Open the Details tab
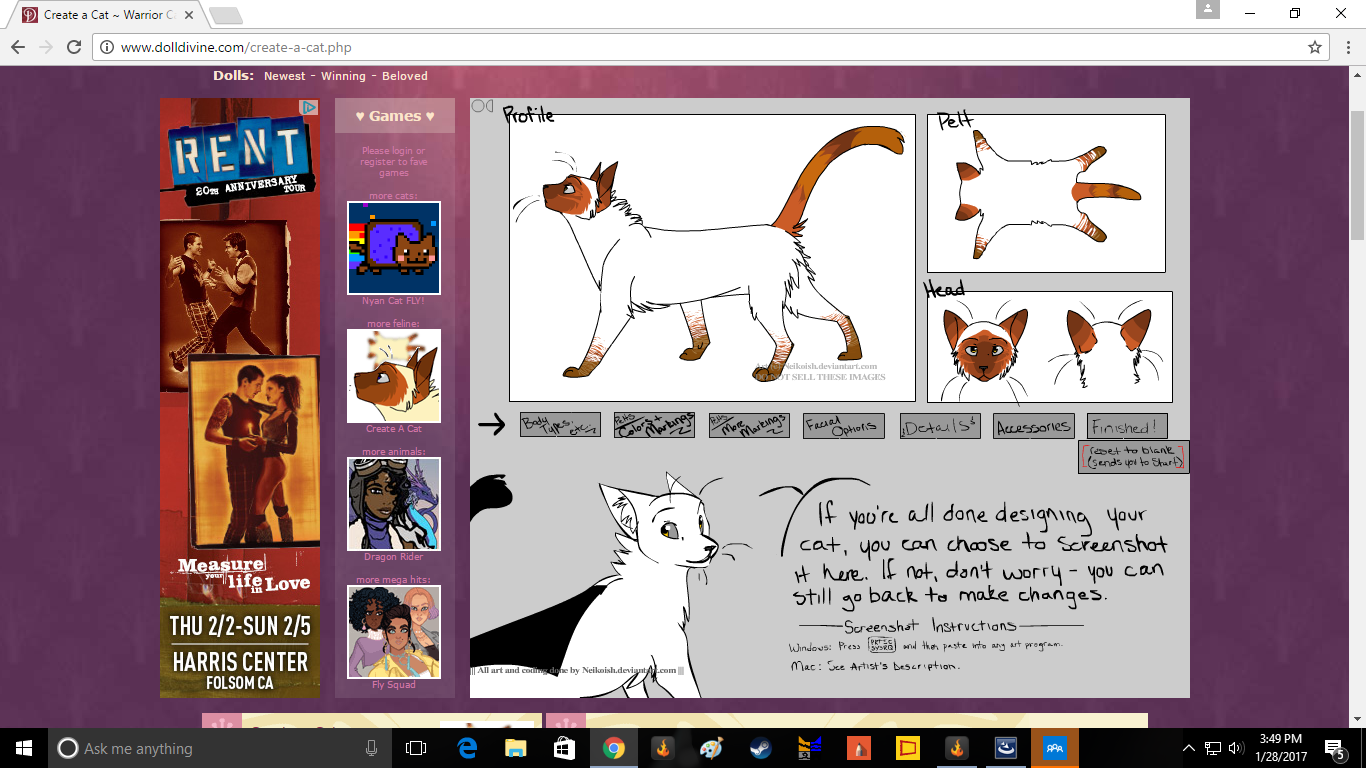The height and width of the screenshot is (768, 1366). pos(940,427)
